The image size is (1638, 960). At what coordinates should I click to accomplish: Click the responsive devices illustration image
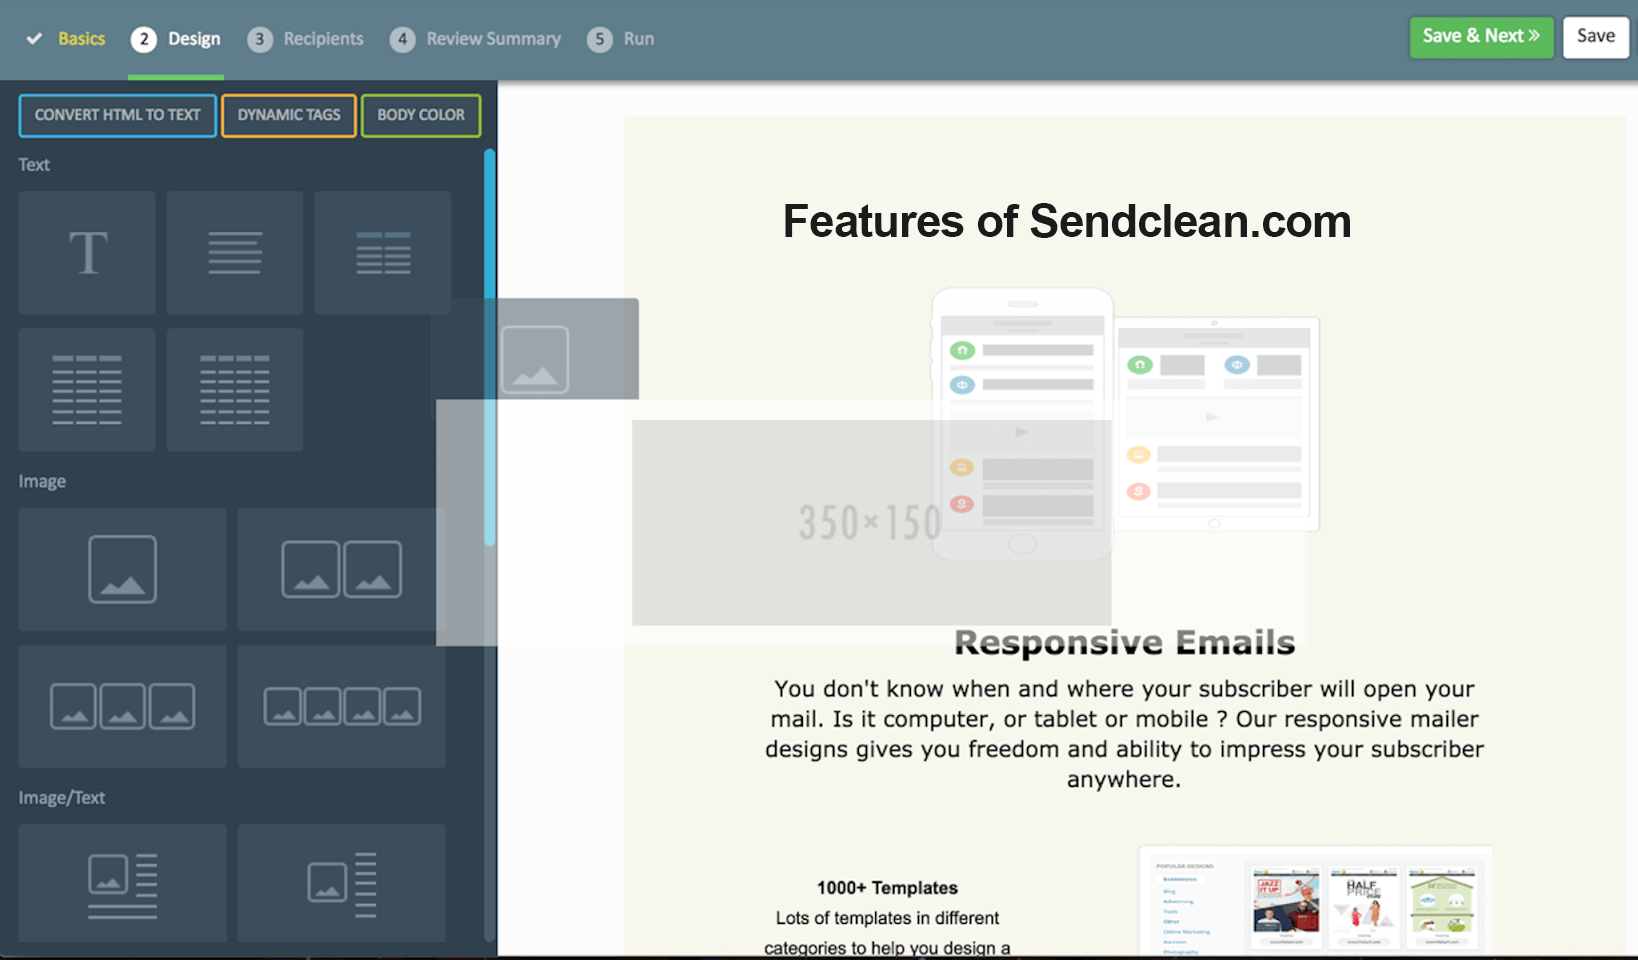[x=1125, y=423]
